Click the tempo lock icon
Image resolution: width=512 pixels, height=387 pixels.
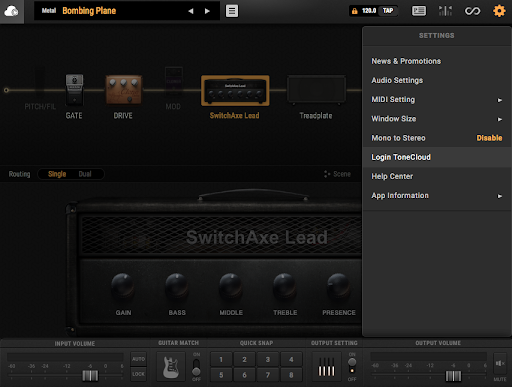[x=355, y=11]
